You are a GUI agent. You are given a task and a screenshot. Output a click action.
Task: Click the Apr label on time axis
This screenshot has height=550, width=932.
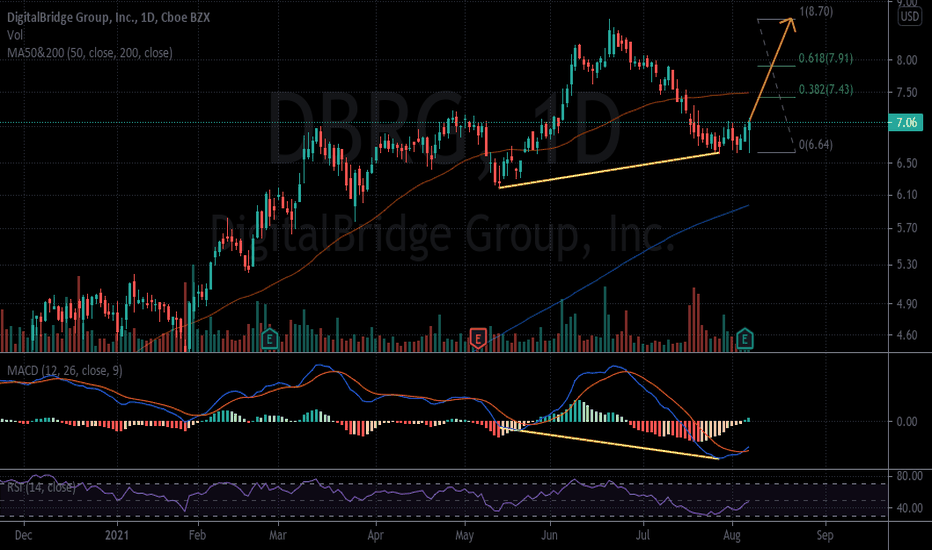[375, 535]
